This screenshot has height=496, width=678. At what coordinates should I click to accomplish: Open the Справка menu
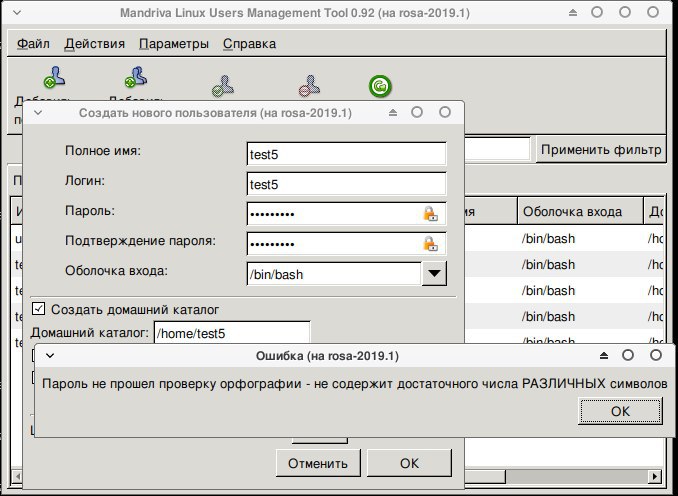pos(249,44)
